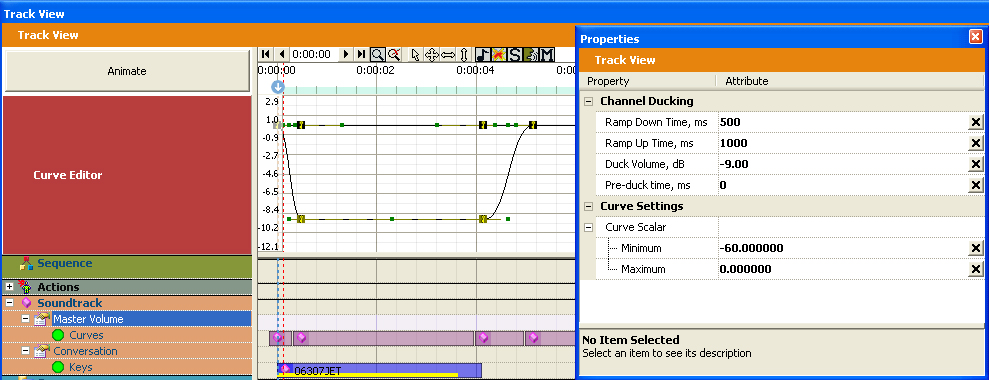Expand the Actions track group
This screenshot has height=380, width=989.
pos(9,287)
